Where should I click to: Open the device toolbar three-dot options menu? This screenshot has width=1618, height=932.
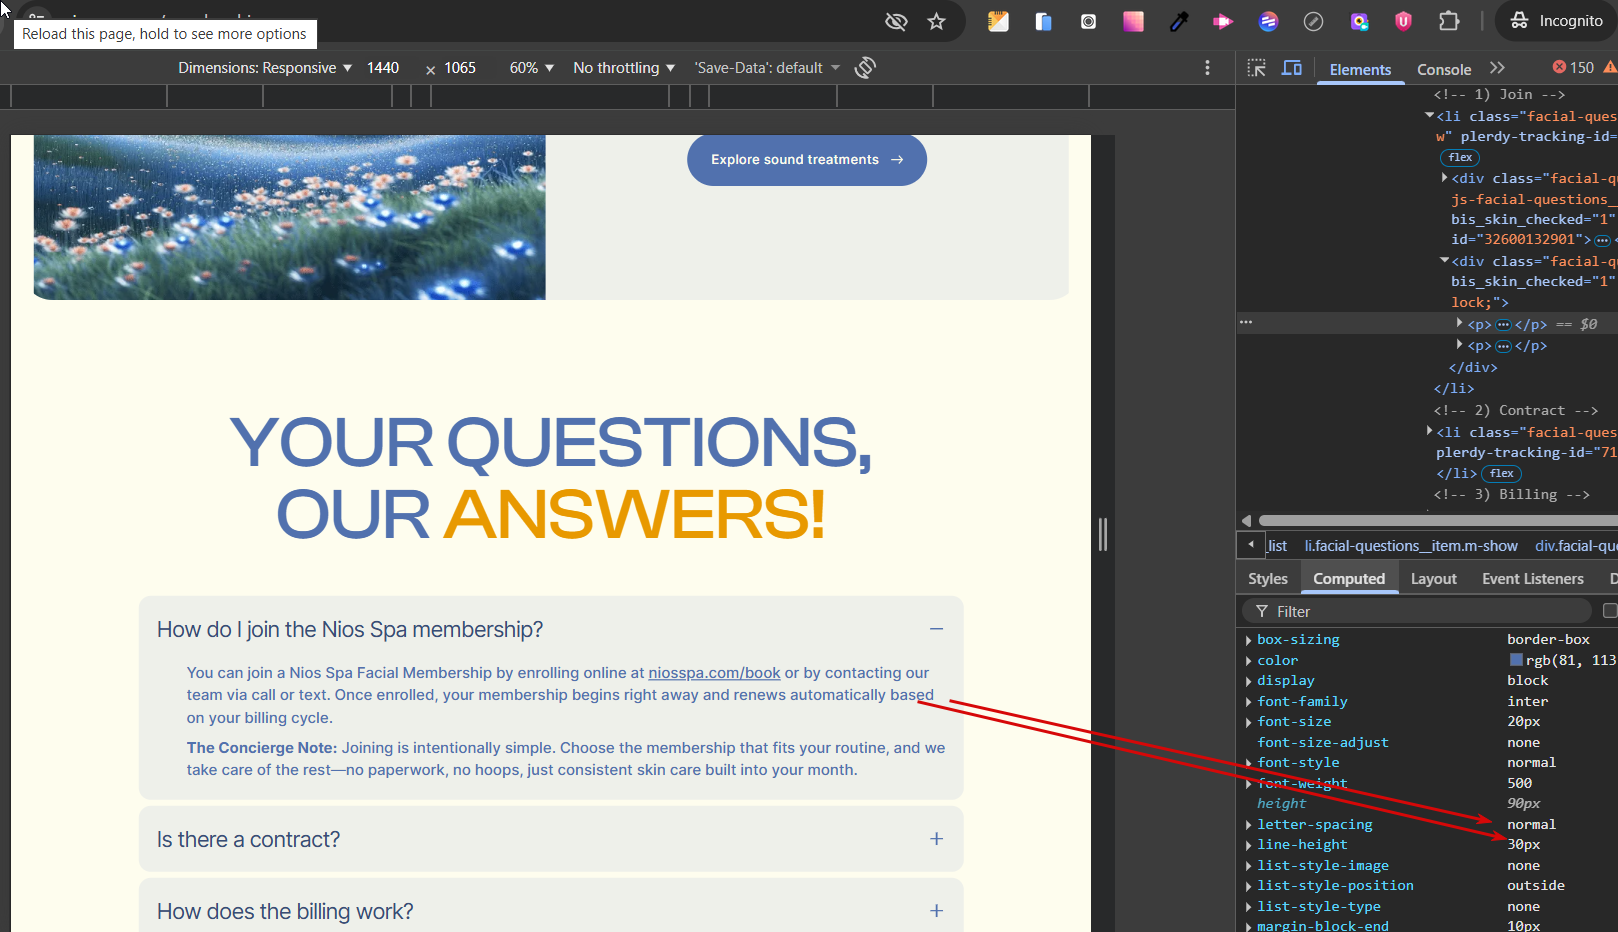(x=1207, y=67)
